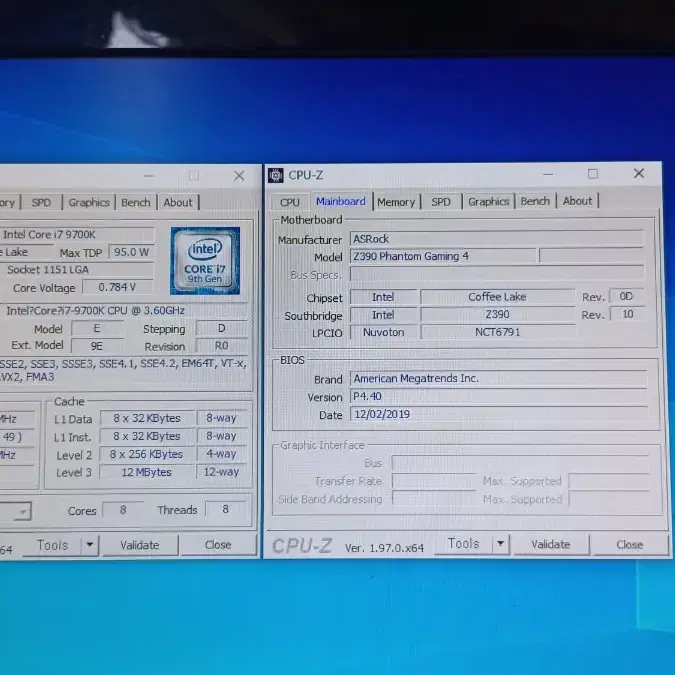Click Revision value R0
675x675 pixels.
[x=221, y=346]
